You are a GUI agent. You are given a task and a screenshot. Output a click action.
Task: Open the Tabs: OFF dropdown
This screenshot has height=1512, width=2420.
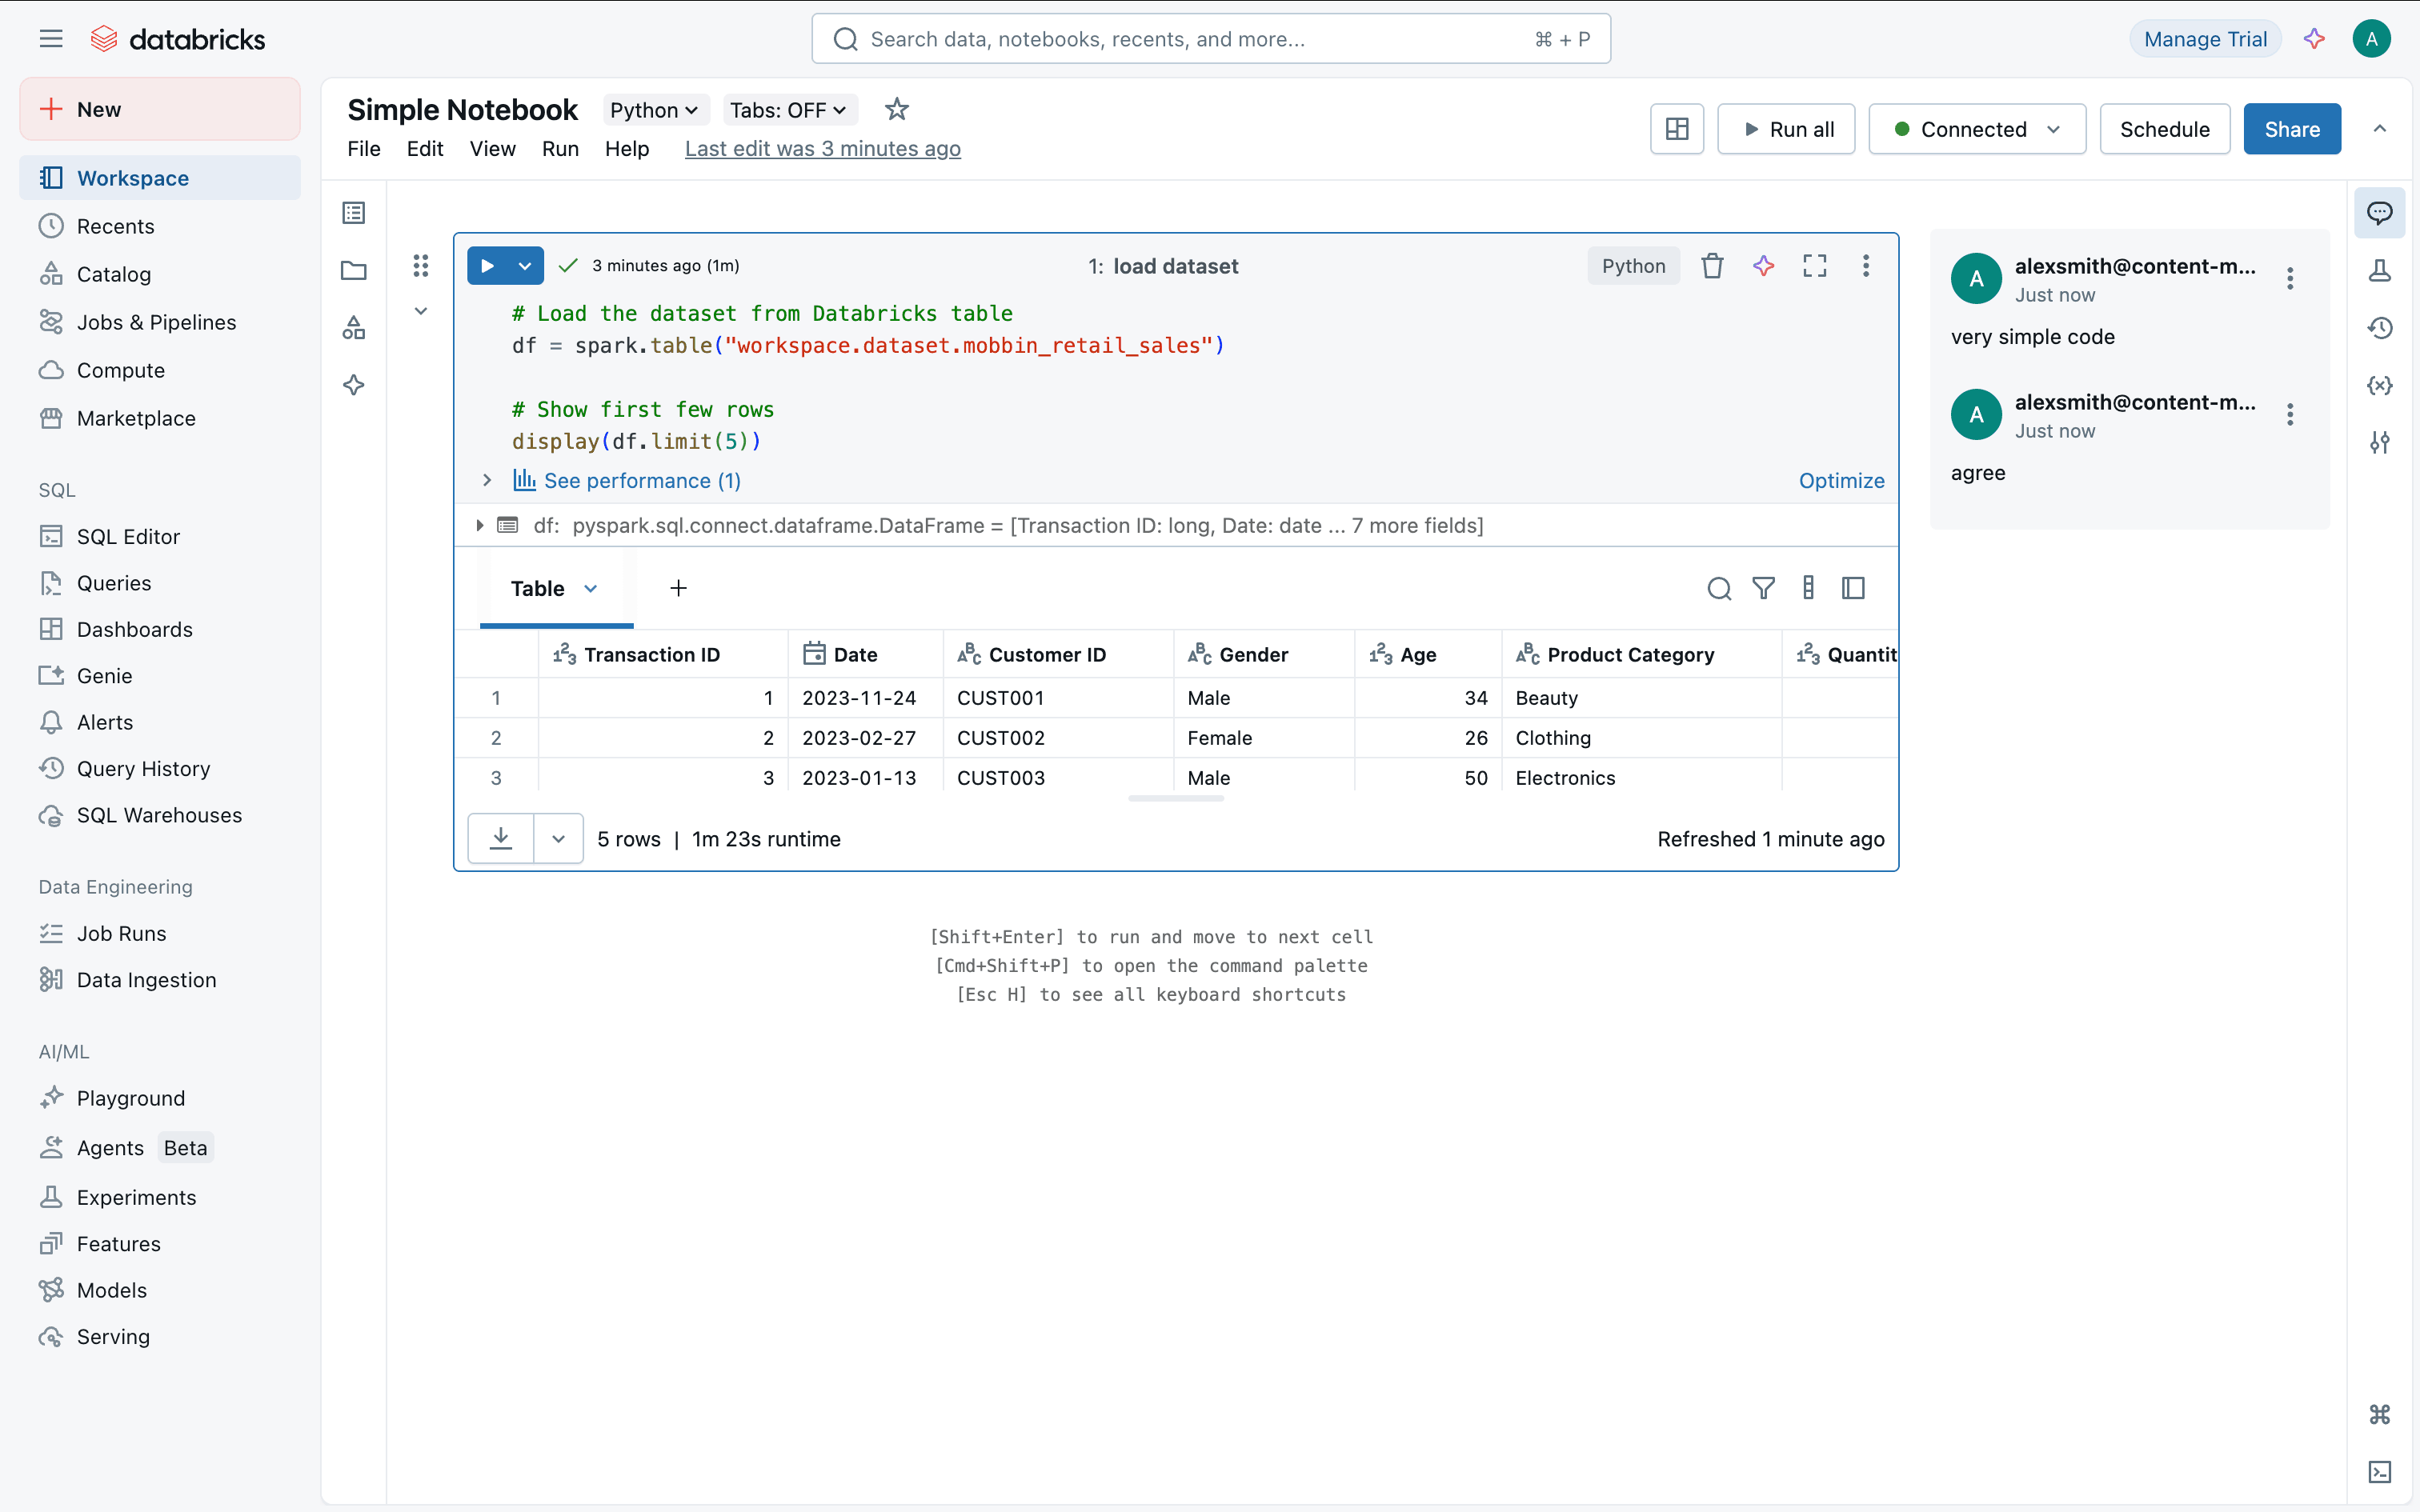tap(788, 110)
